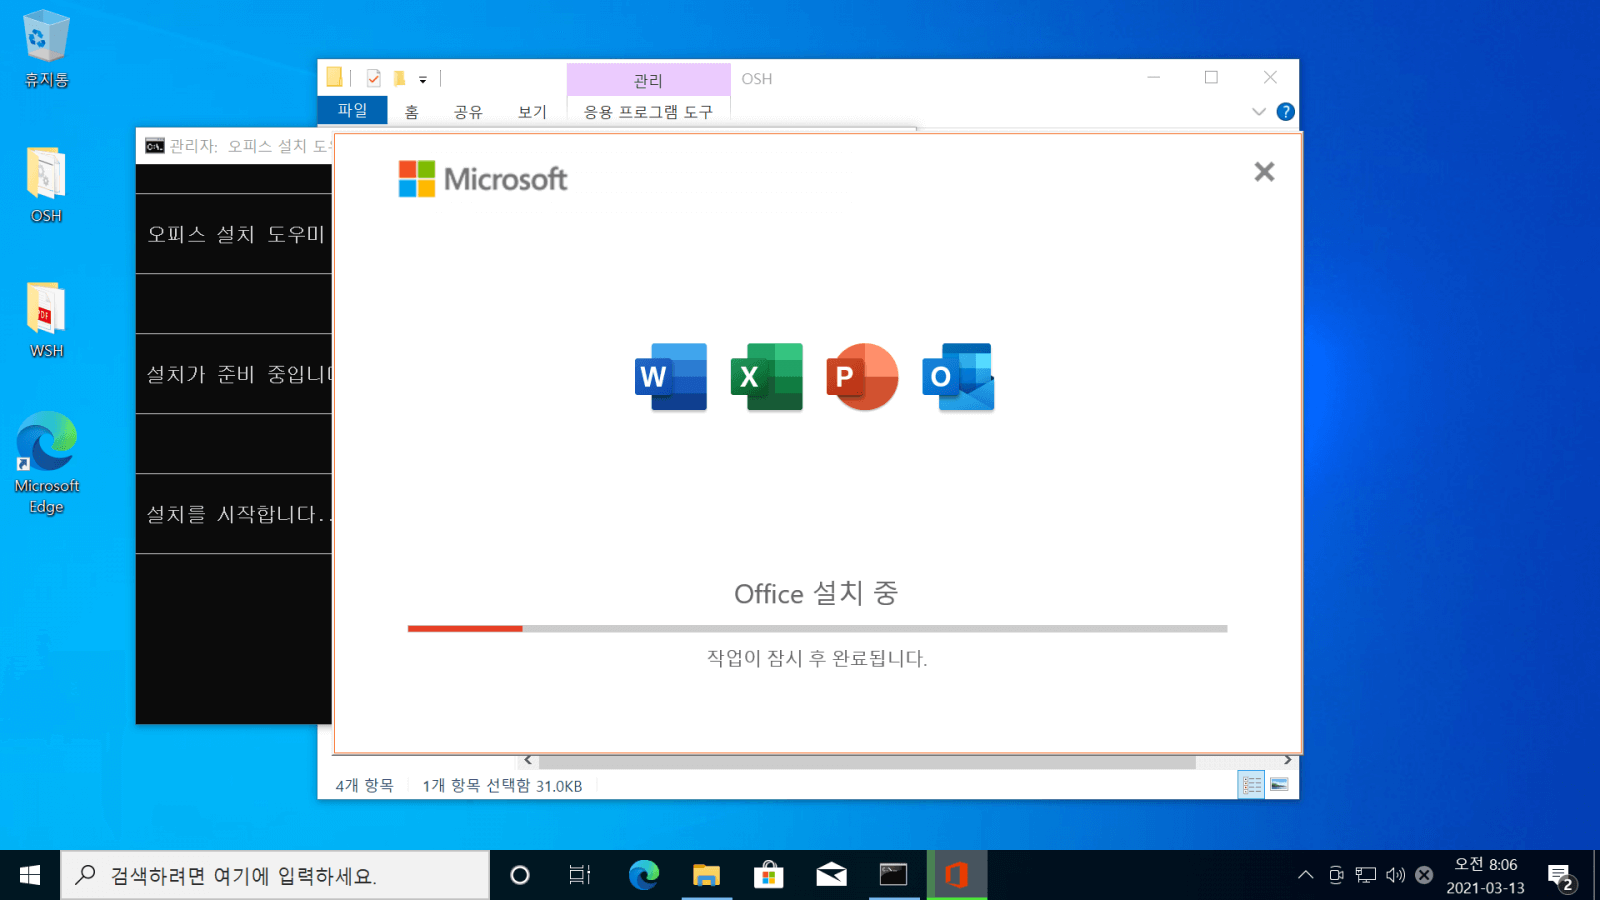
Task: Click the Outlook icon in Office installer
Action: coord(958,377)
